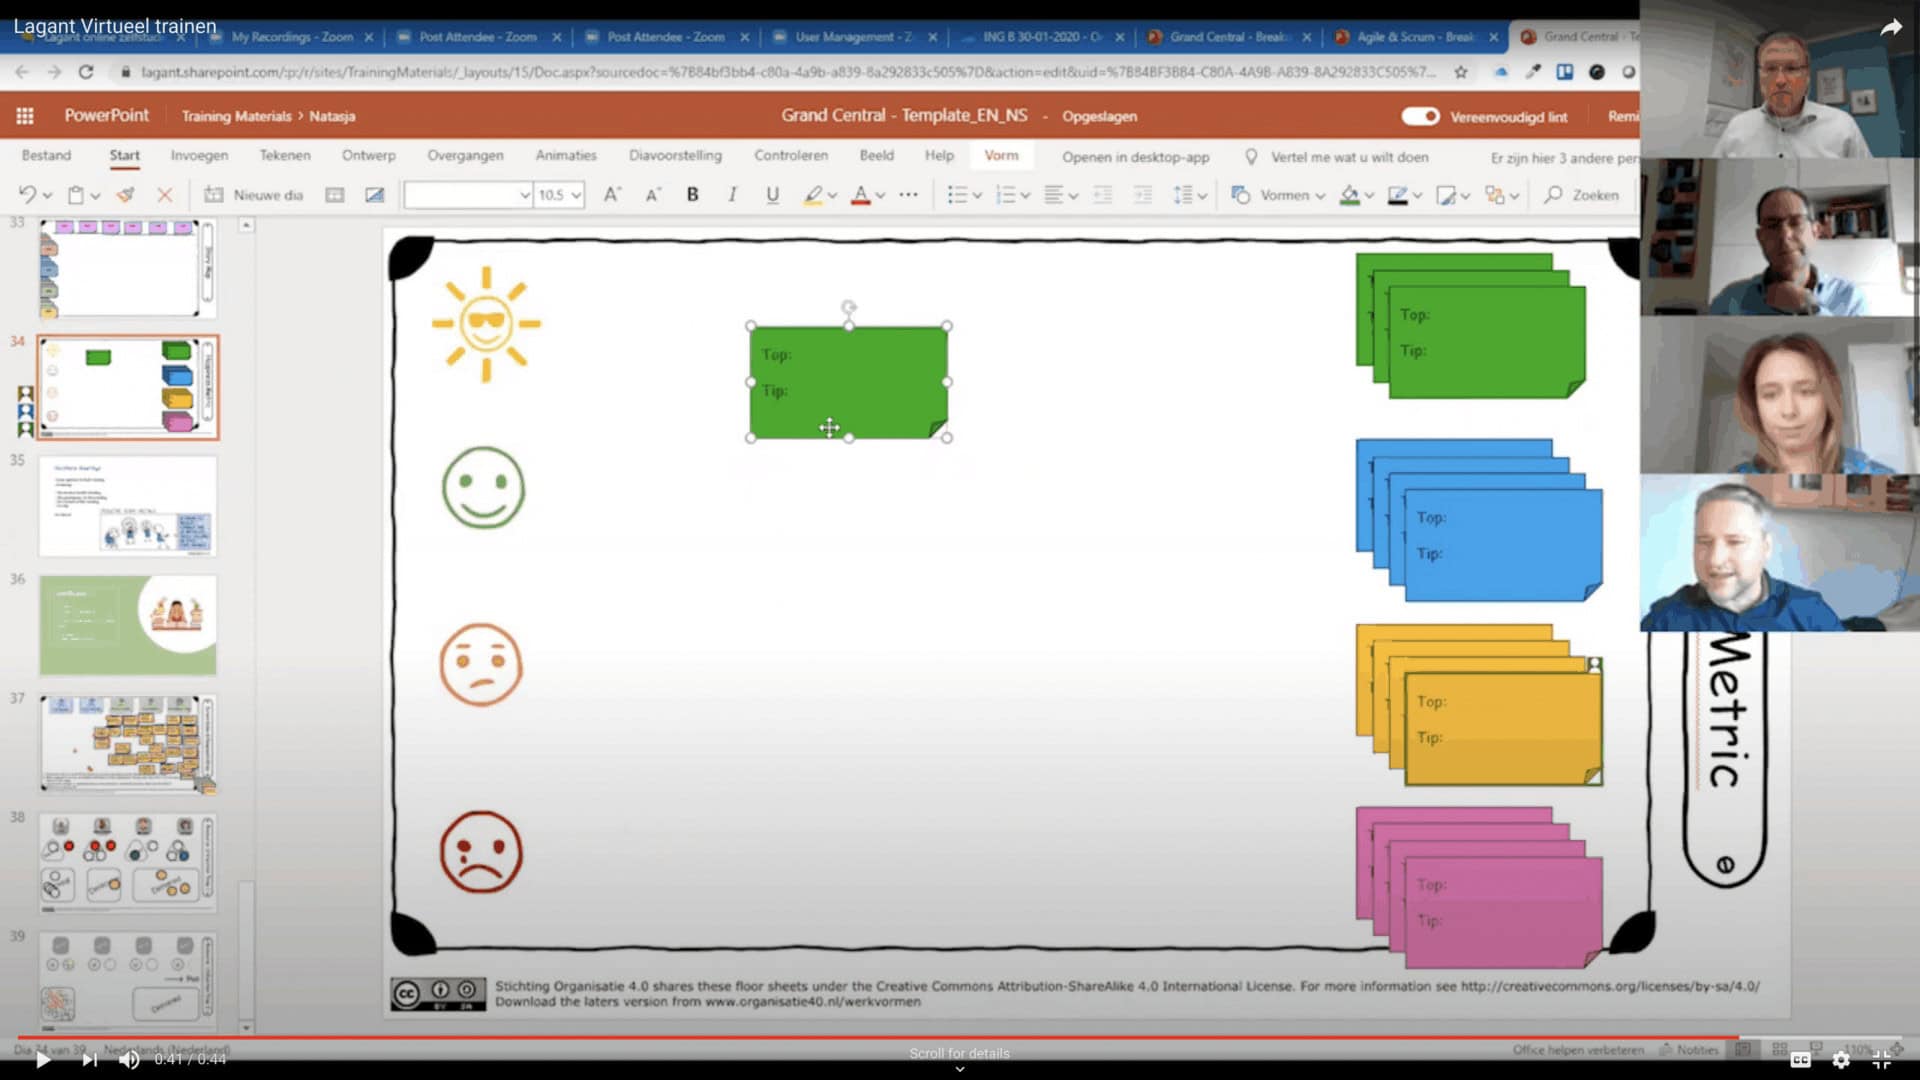Open the Invoegen ribbon tab
Image resolution: width=1920 pixels, height=1080 pixels.
199,155
